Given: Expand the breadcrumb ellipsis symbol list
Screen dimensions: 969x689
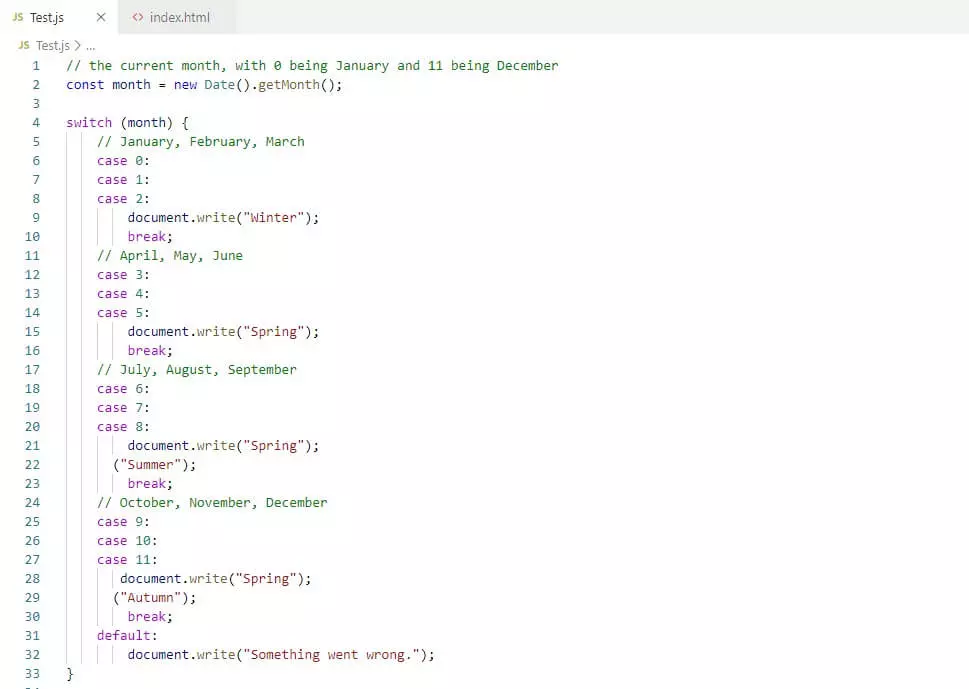Looking at the screenshot, I should pos(90,45).
